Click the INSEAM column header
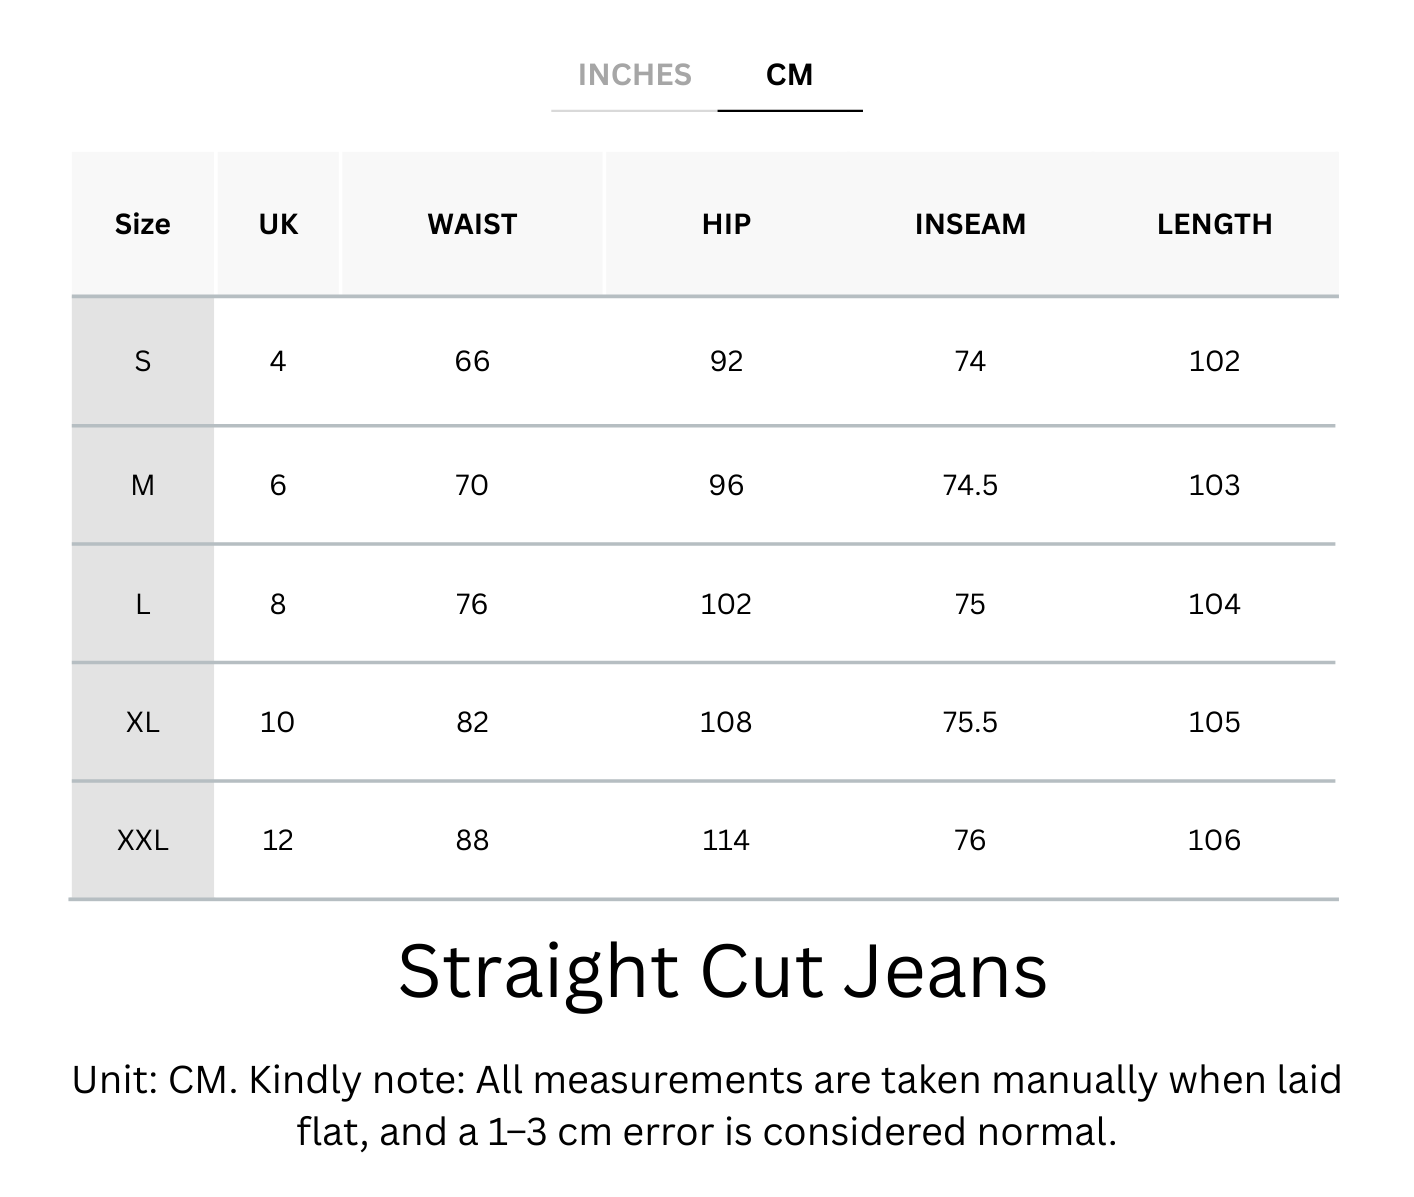This screenshot has width=1414, height=1197. pos(970,224)
